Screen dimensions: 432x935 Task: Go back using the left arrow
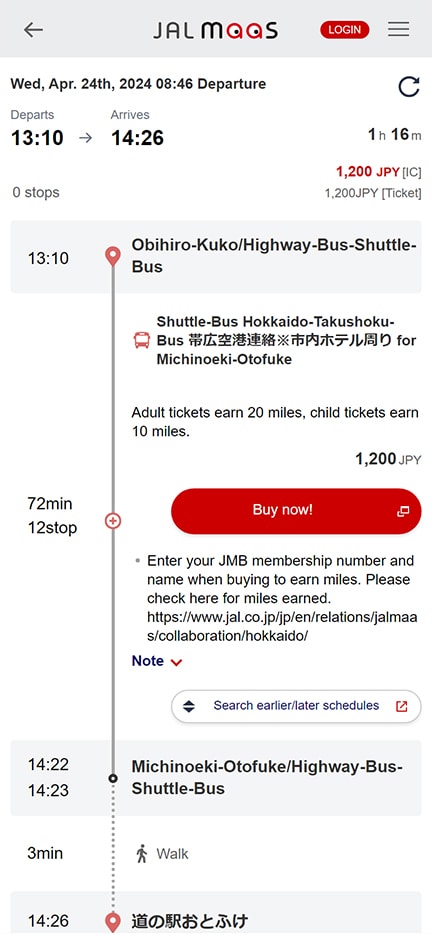coord(33,29)
